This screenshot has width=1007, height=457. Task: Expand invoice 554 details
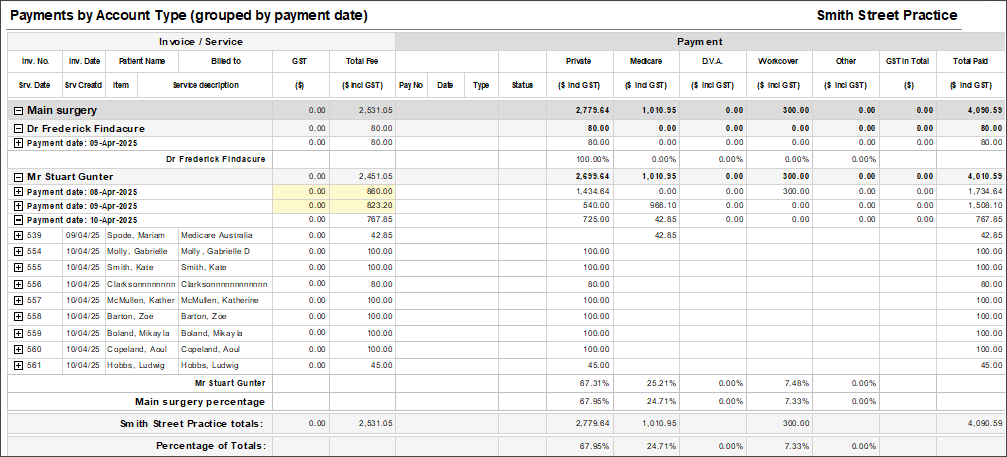(19, 251)
